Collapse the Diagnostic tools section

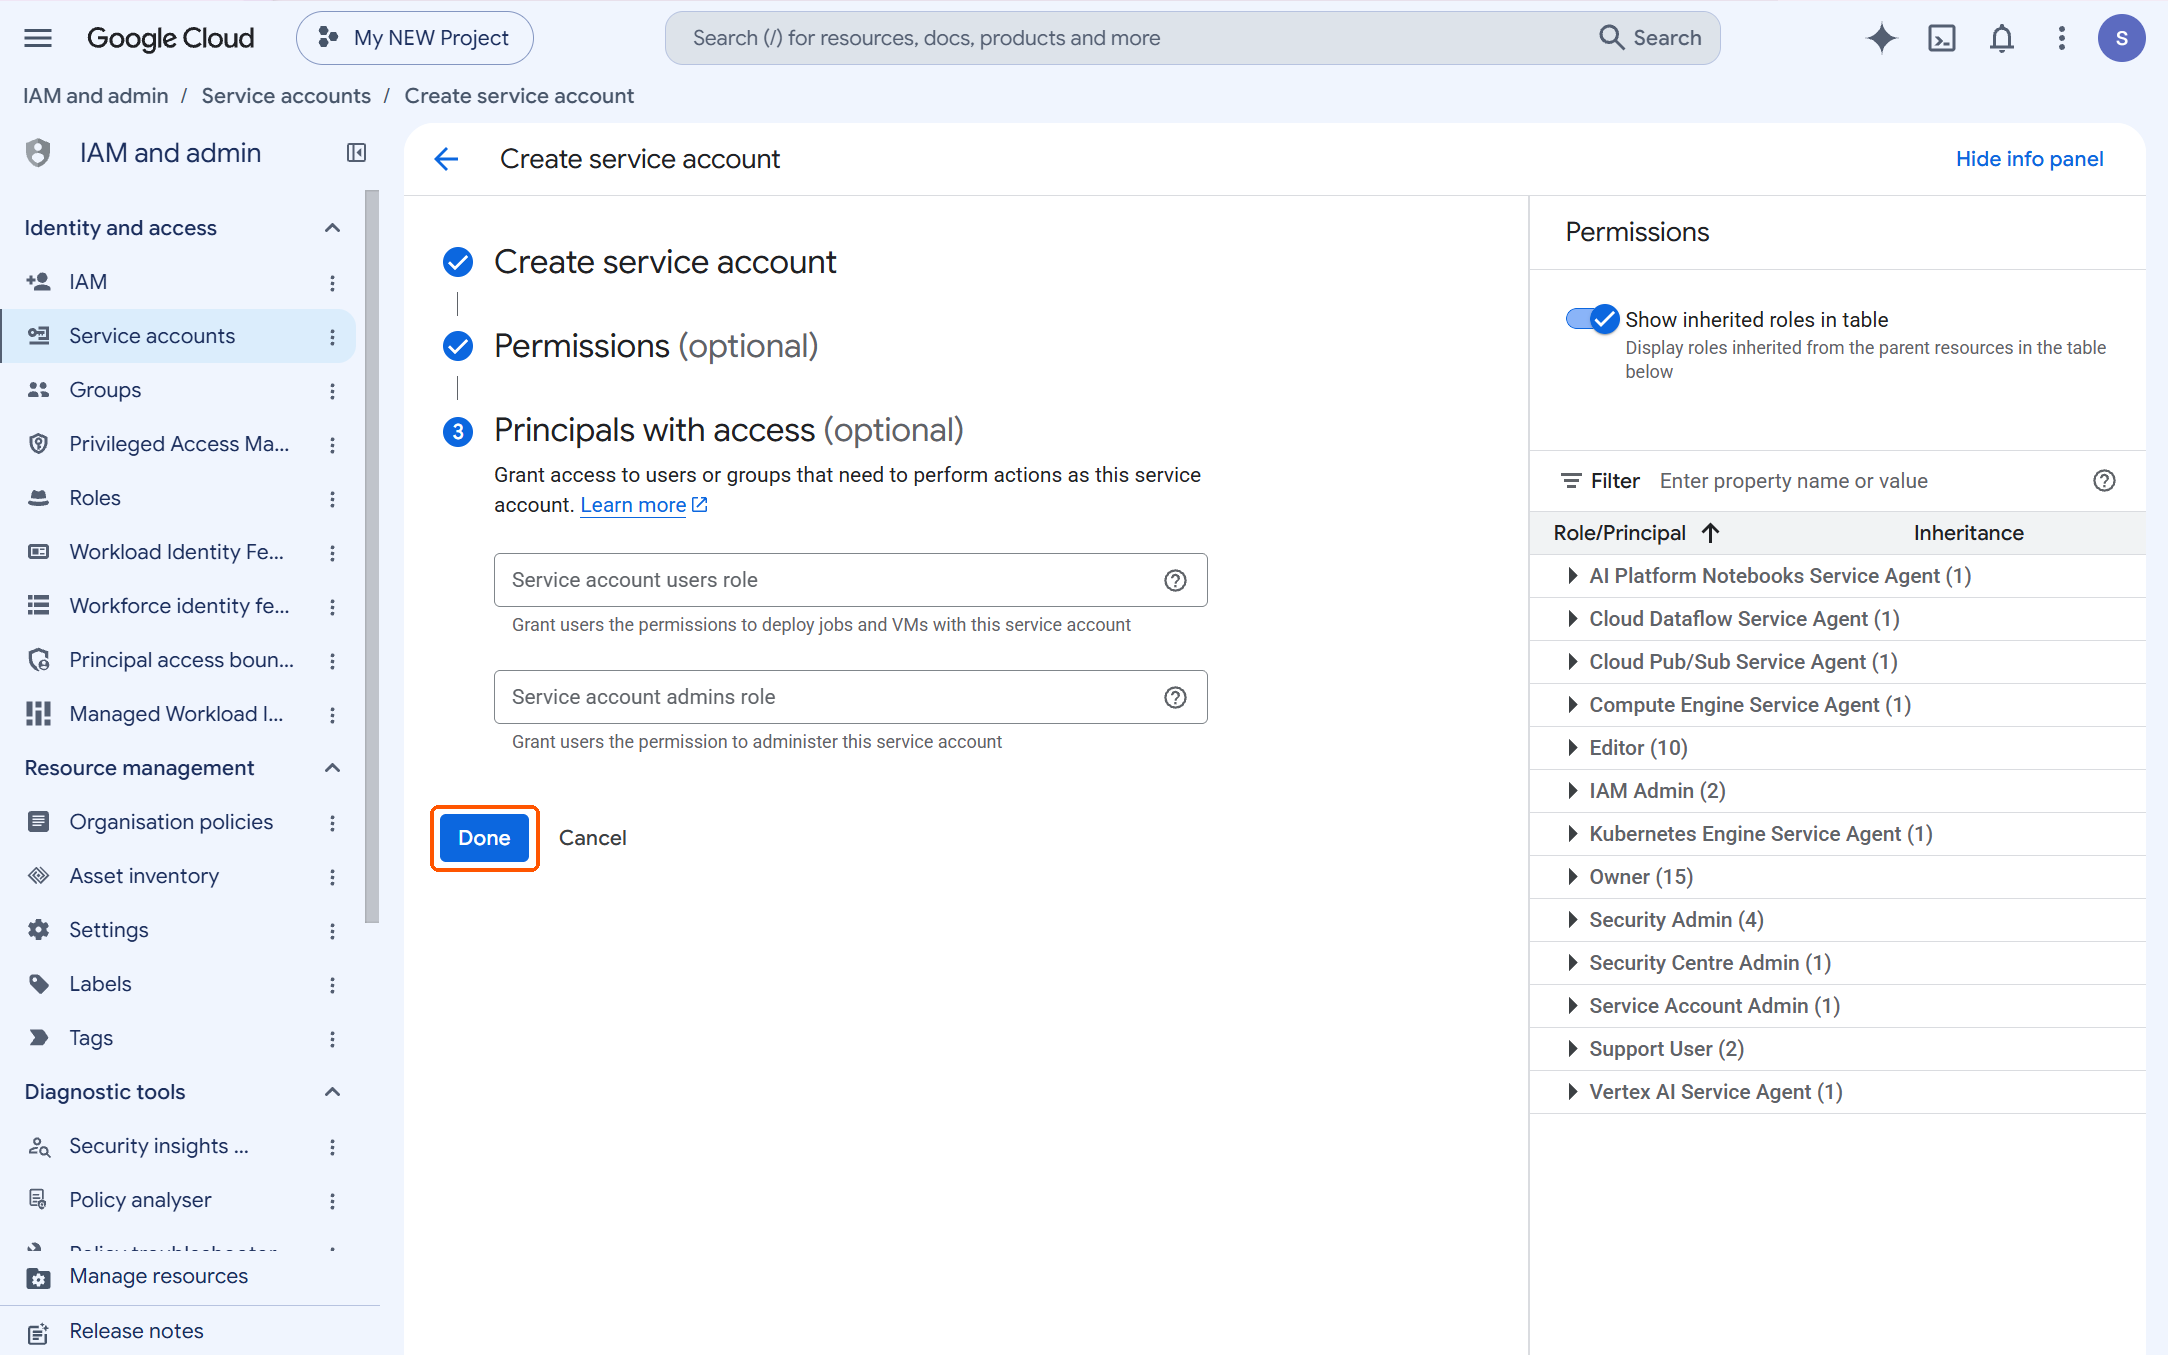[x=333, y=1092]
